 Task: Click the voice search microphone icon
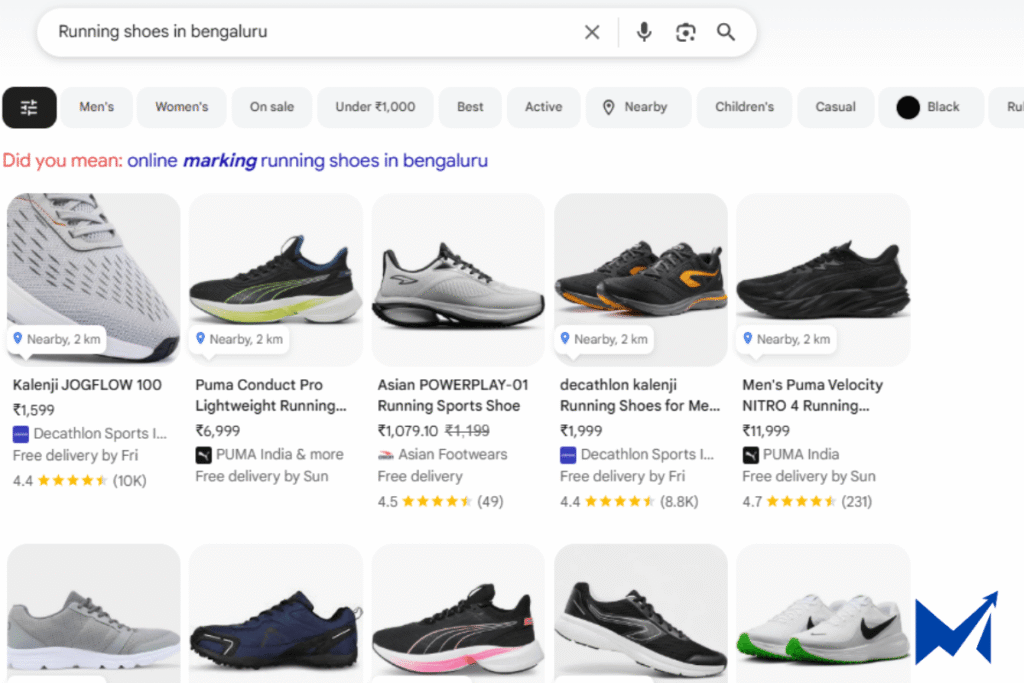coord(644,32)
